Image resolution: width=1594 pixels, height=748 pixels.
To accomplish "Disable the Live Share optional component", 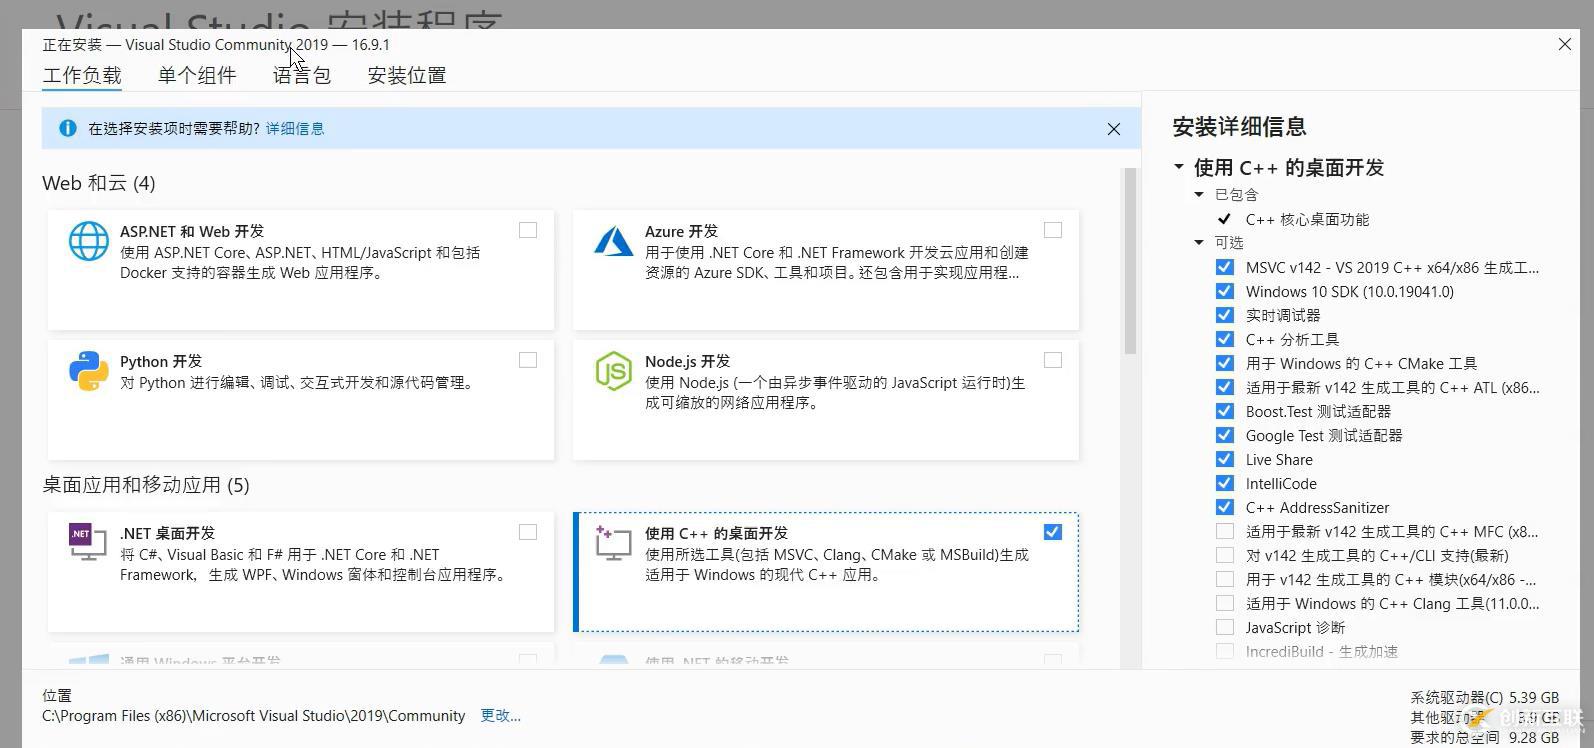I will [1225, 459].
